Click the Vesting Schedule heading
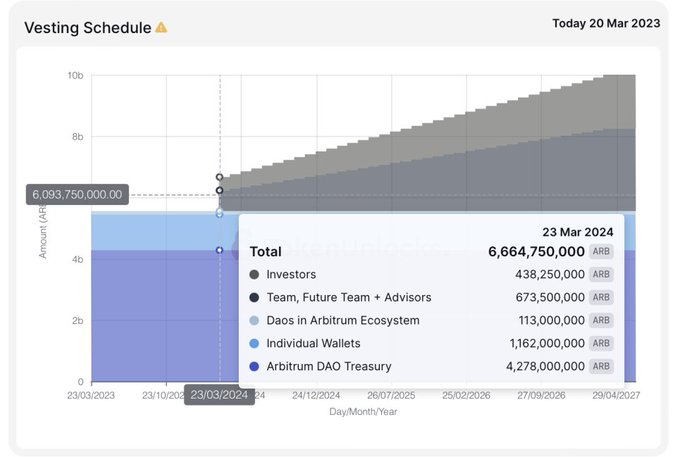This screenshot has height=457, width=680. 88,28
